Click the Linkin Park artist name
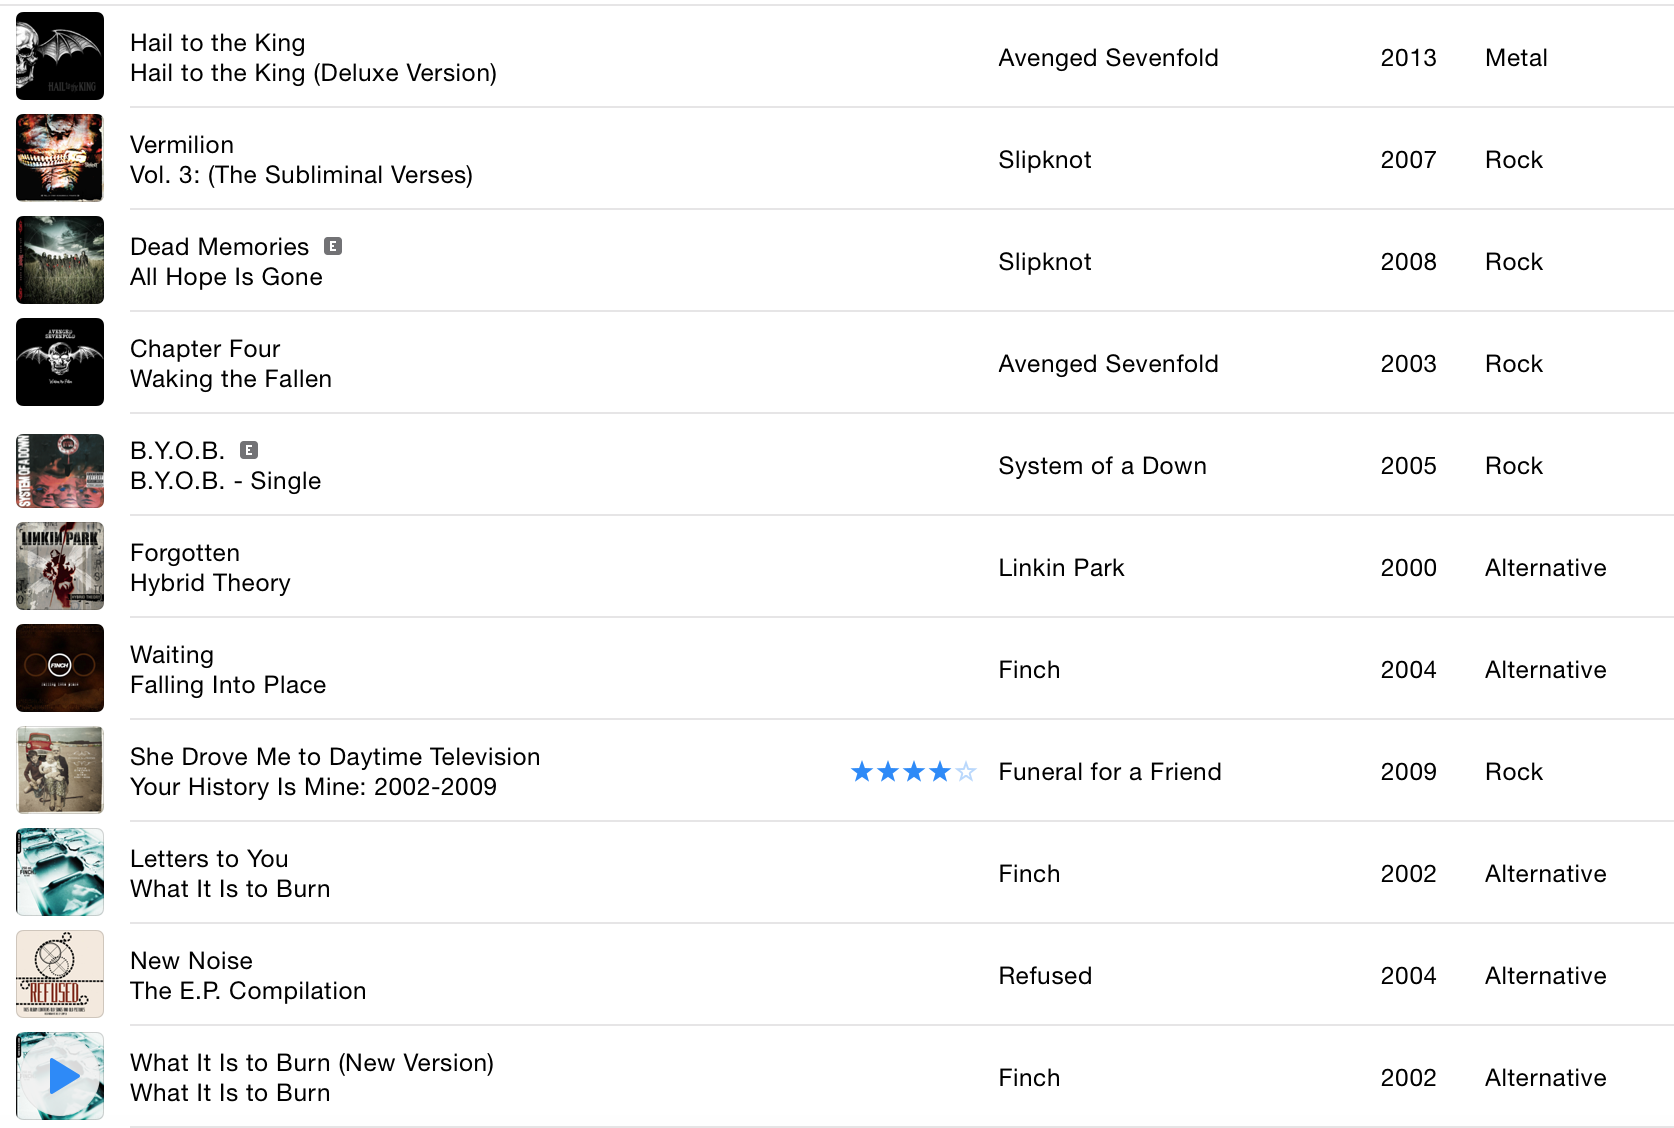The height and width of the screenshot is (1128, 1674). click(1061, 568)
